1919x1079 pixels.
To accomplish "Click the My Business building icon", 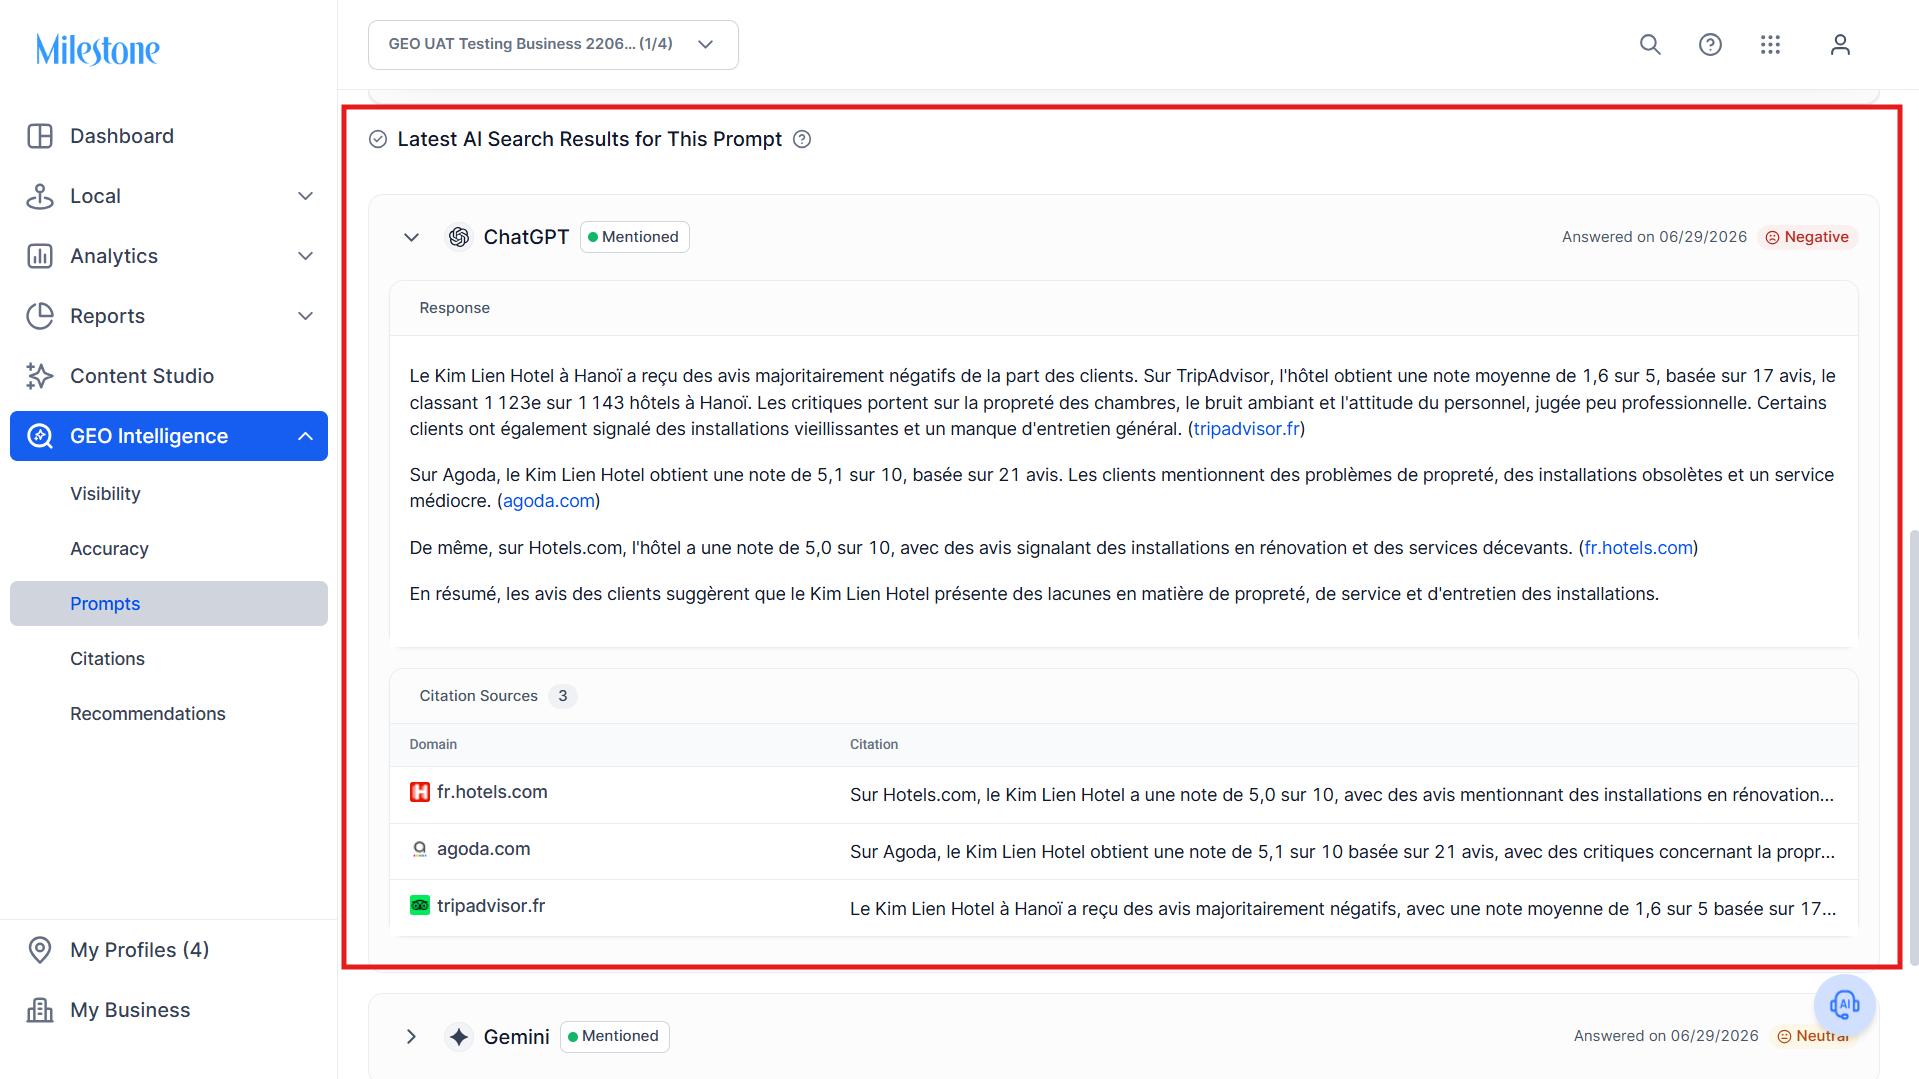I will pyautogui.click(x=40, y=1010).
